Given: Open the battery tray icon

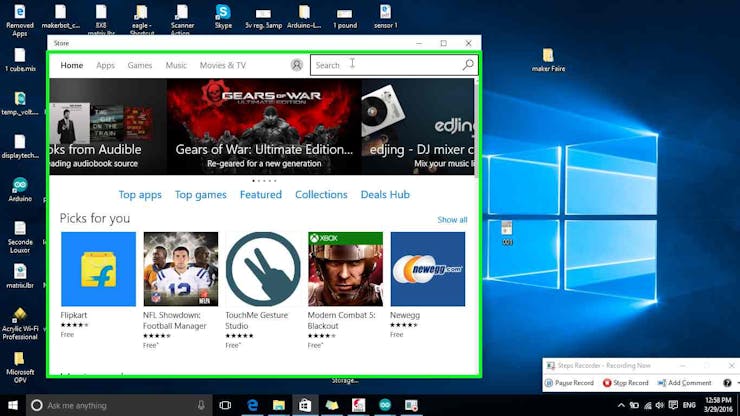Looking at the screenshot, I should [634, 405].
